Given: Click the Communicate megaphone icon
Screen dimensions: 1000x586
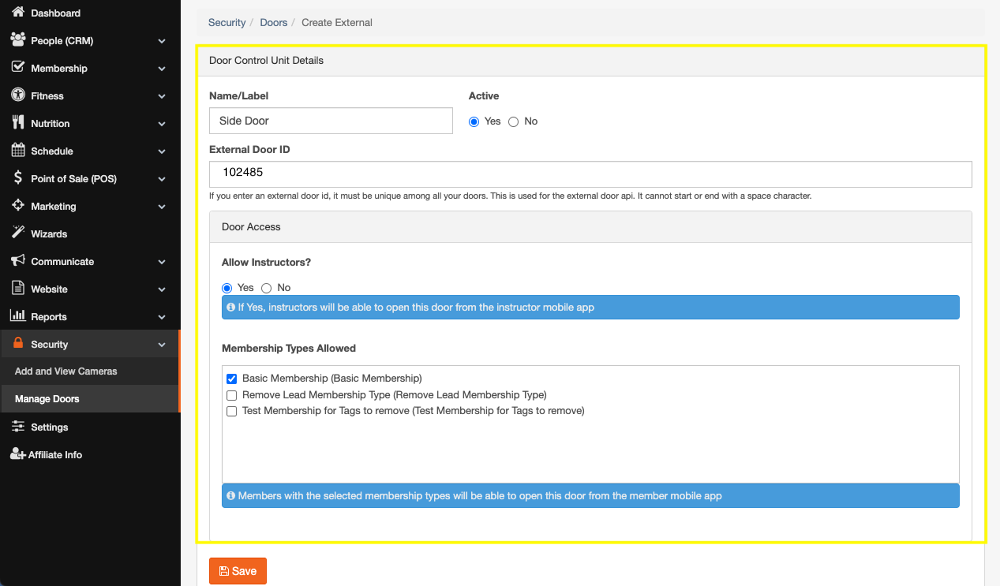Looking at the screenshot, I should (x=18, y=260).
